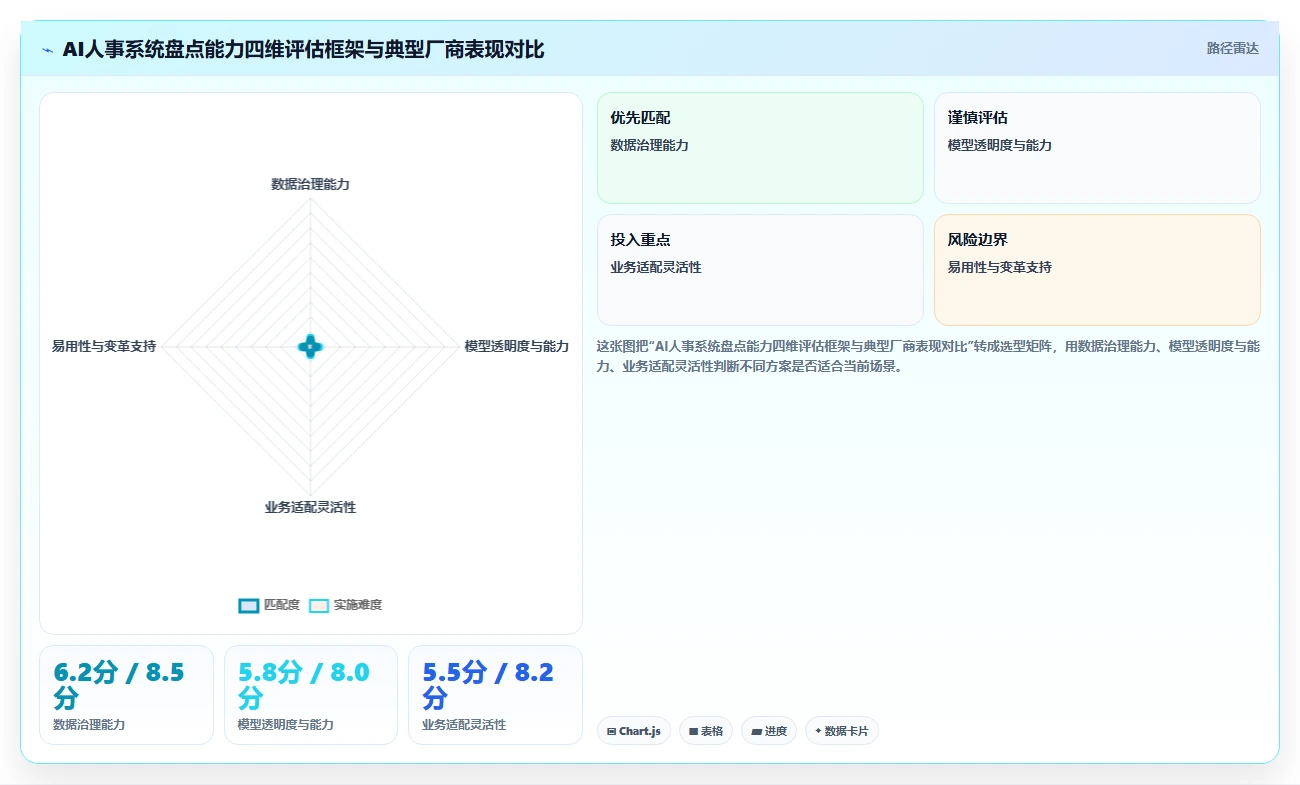The image size is (1300, 785).
Task: Click the 匹配度 legend label
Action: [282, 605]
